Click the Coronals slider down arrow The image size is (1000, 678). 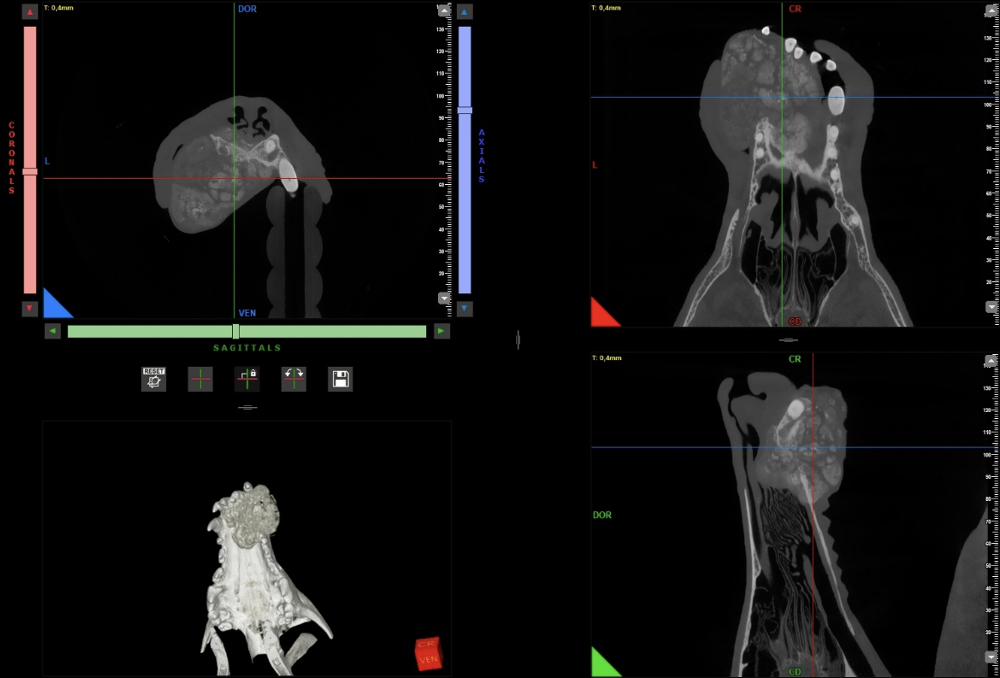(x=30, y=309)
